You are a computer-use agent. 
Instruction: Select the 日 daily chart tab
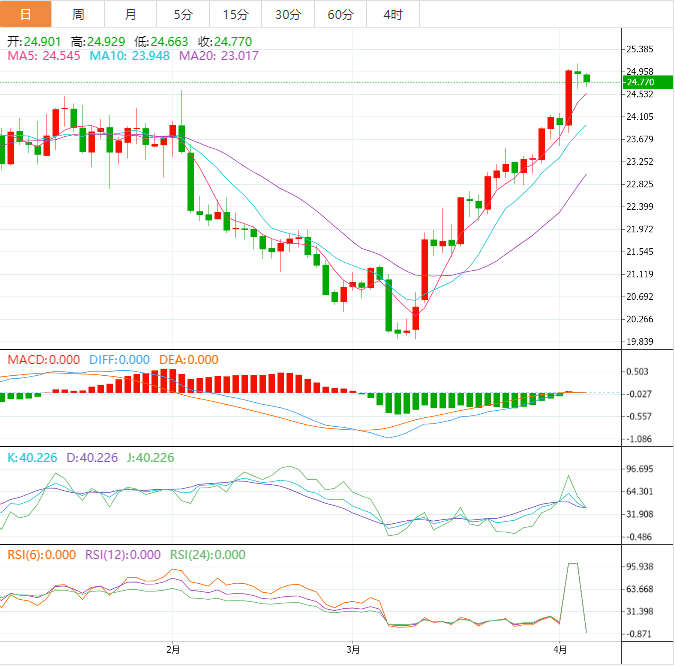coord(25,14)
